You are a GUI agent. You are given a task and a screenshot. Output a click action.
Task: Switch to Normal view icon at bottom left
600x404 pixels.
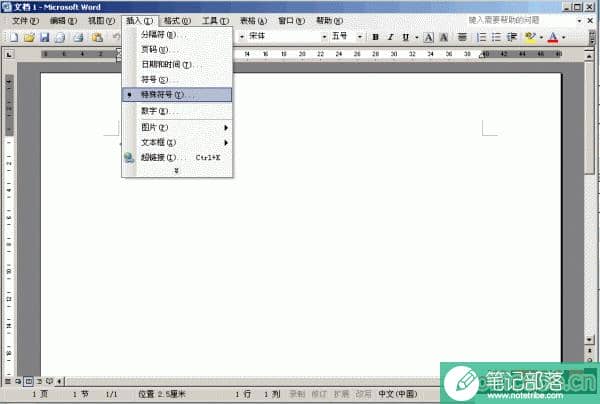8,381
